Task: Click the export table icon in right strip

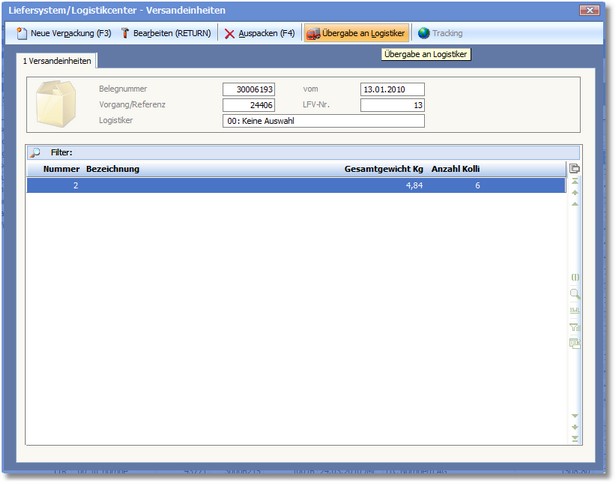Action: click(574, 343)
